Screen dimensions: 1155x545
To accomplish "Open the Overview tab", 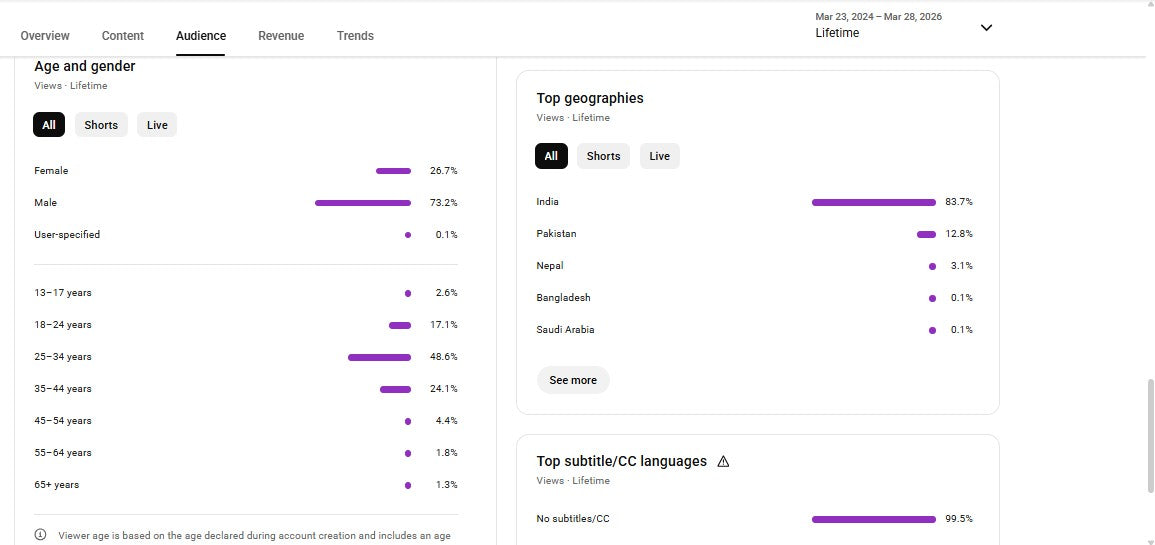I will tap(45, 36).
